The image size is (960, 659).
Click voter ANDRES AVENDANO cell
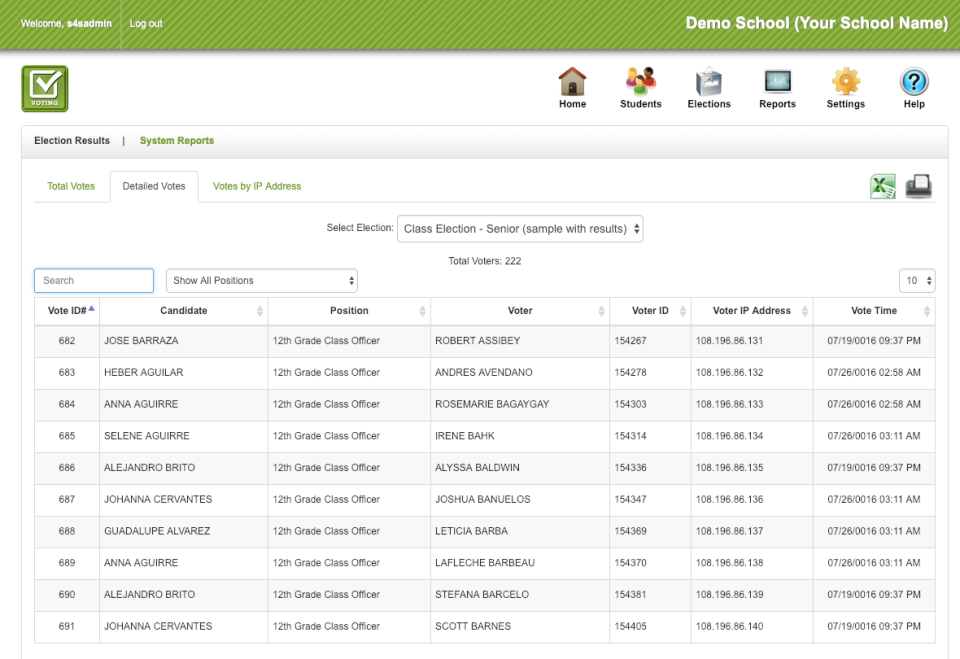point(520,372)
